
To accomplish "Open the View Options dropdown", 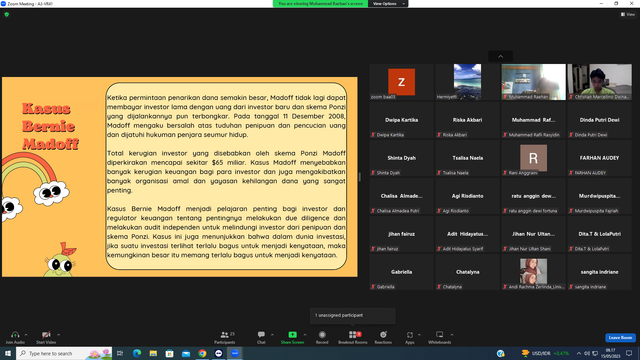I will [x=388, y=4].
